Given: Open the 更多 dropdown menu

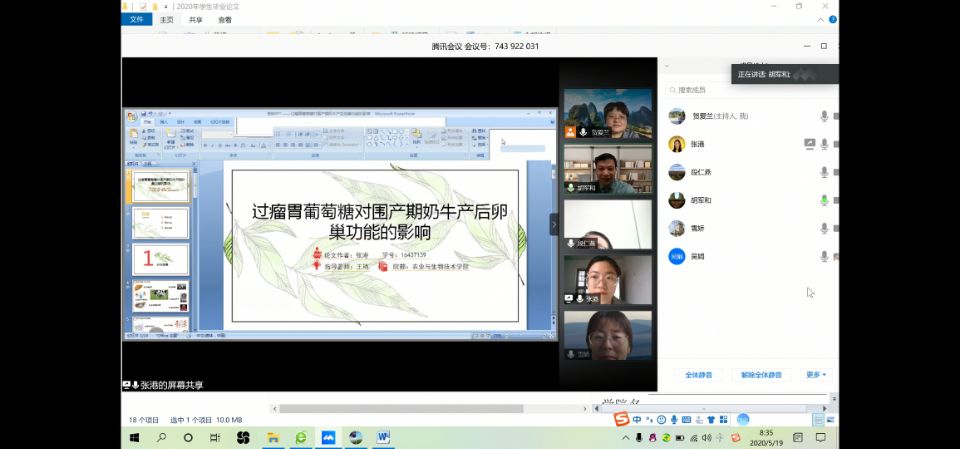Looking at the screenshot, I should [x=816, y=375].
